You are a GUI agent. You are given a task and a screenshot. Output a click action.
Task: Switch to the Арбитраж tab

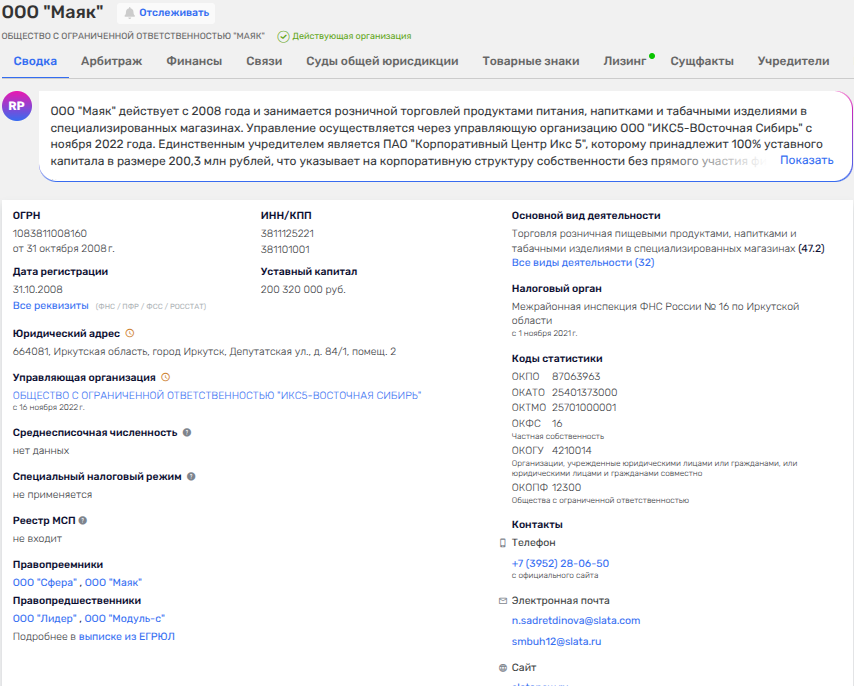click(111, 61)
